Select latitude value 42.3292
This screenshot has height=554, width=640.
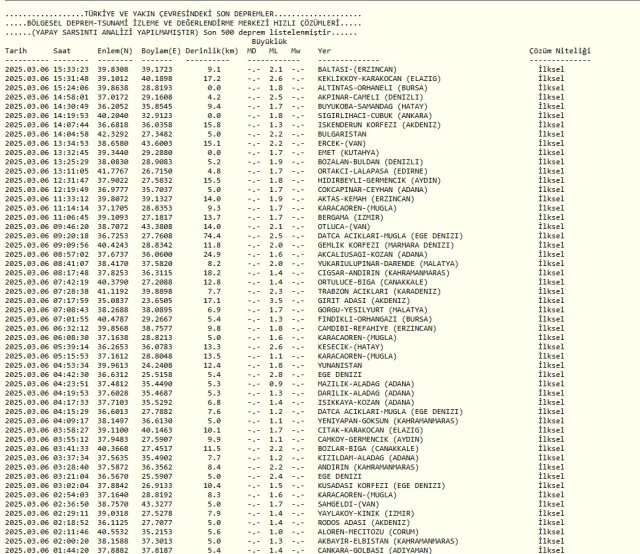click(x=113, y=134)
